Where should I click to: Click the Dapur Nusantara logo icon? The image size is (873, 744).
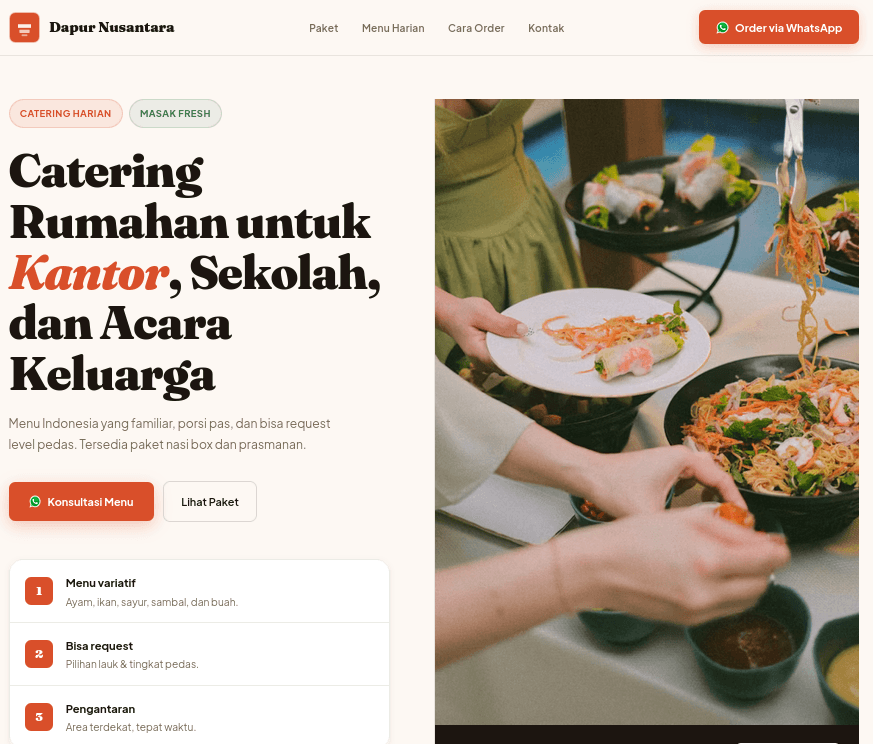24,27
